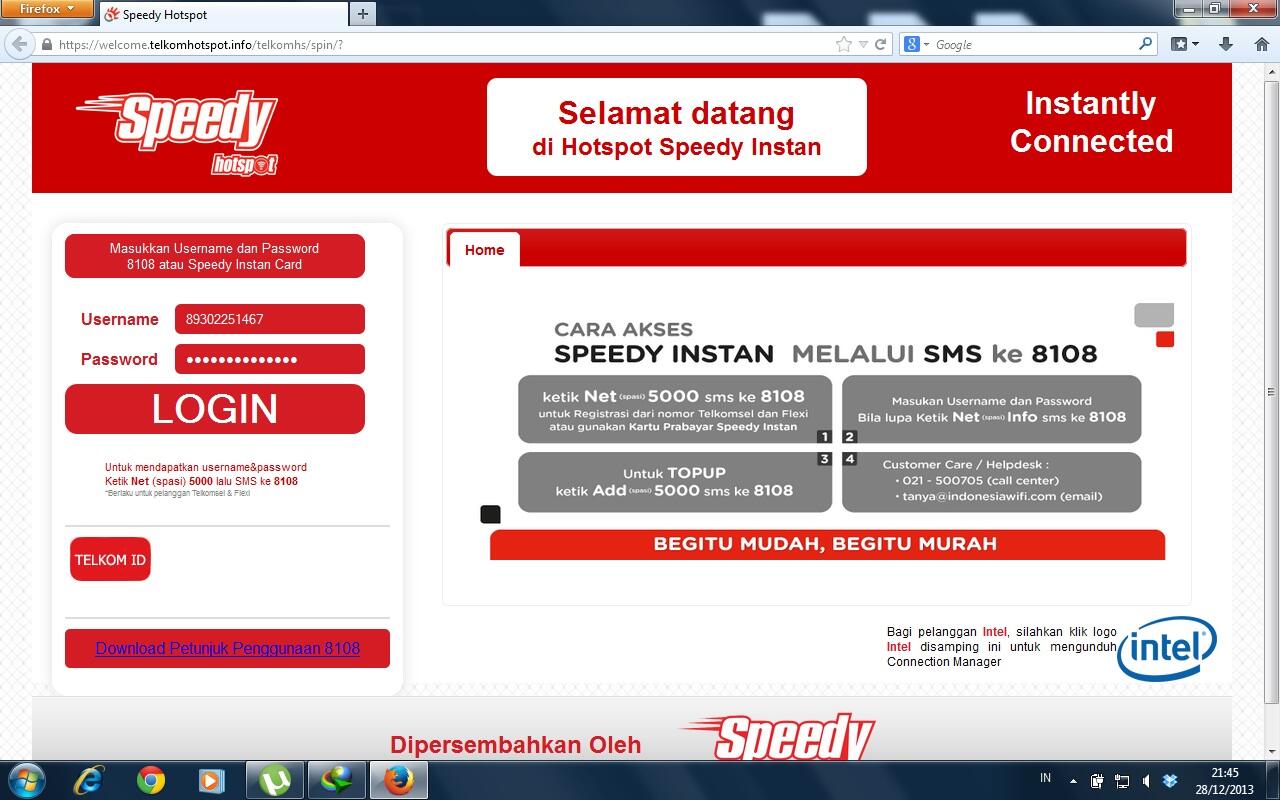Select the Home tab
The width and height of the screenshot is (1280, 800).
coord(484,250)
